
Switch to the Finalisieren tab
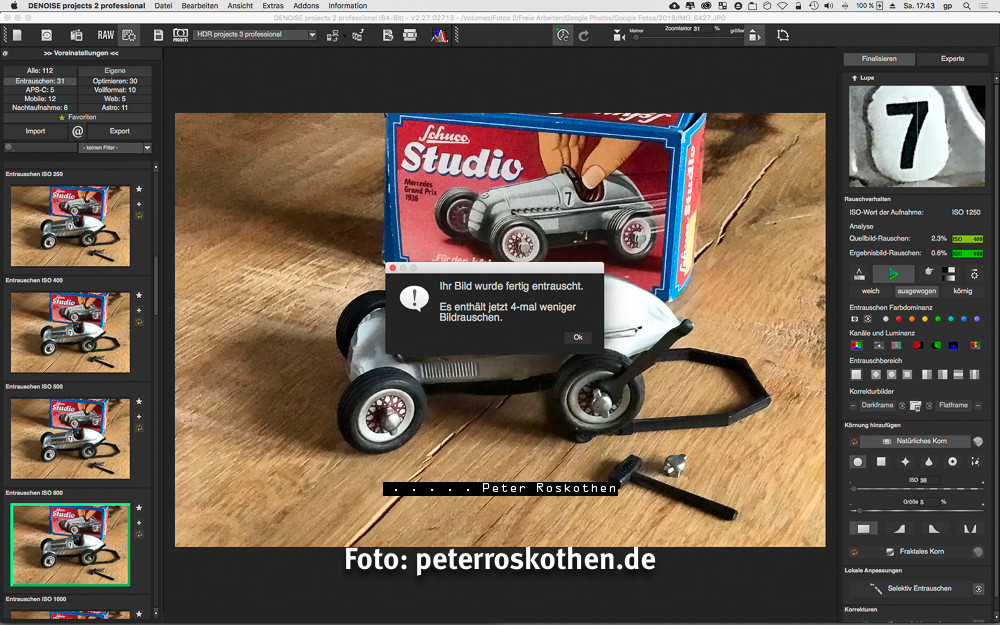[x=879, y=59]
